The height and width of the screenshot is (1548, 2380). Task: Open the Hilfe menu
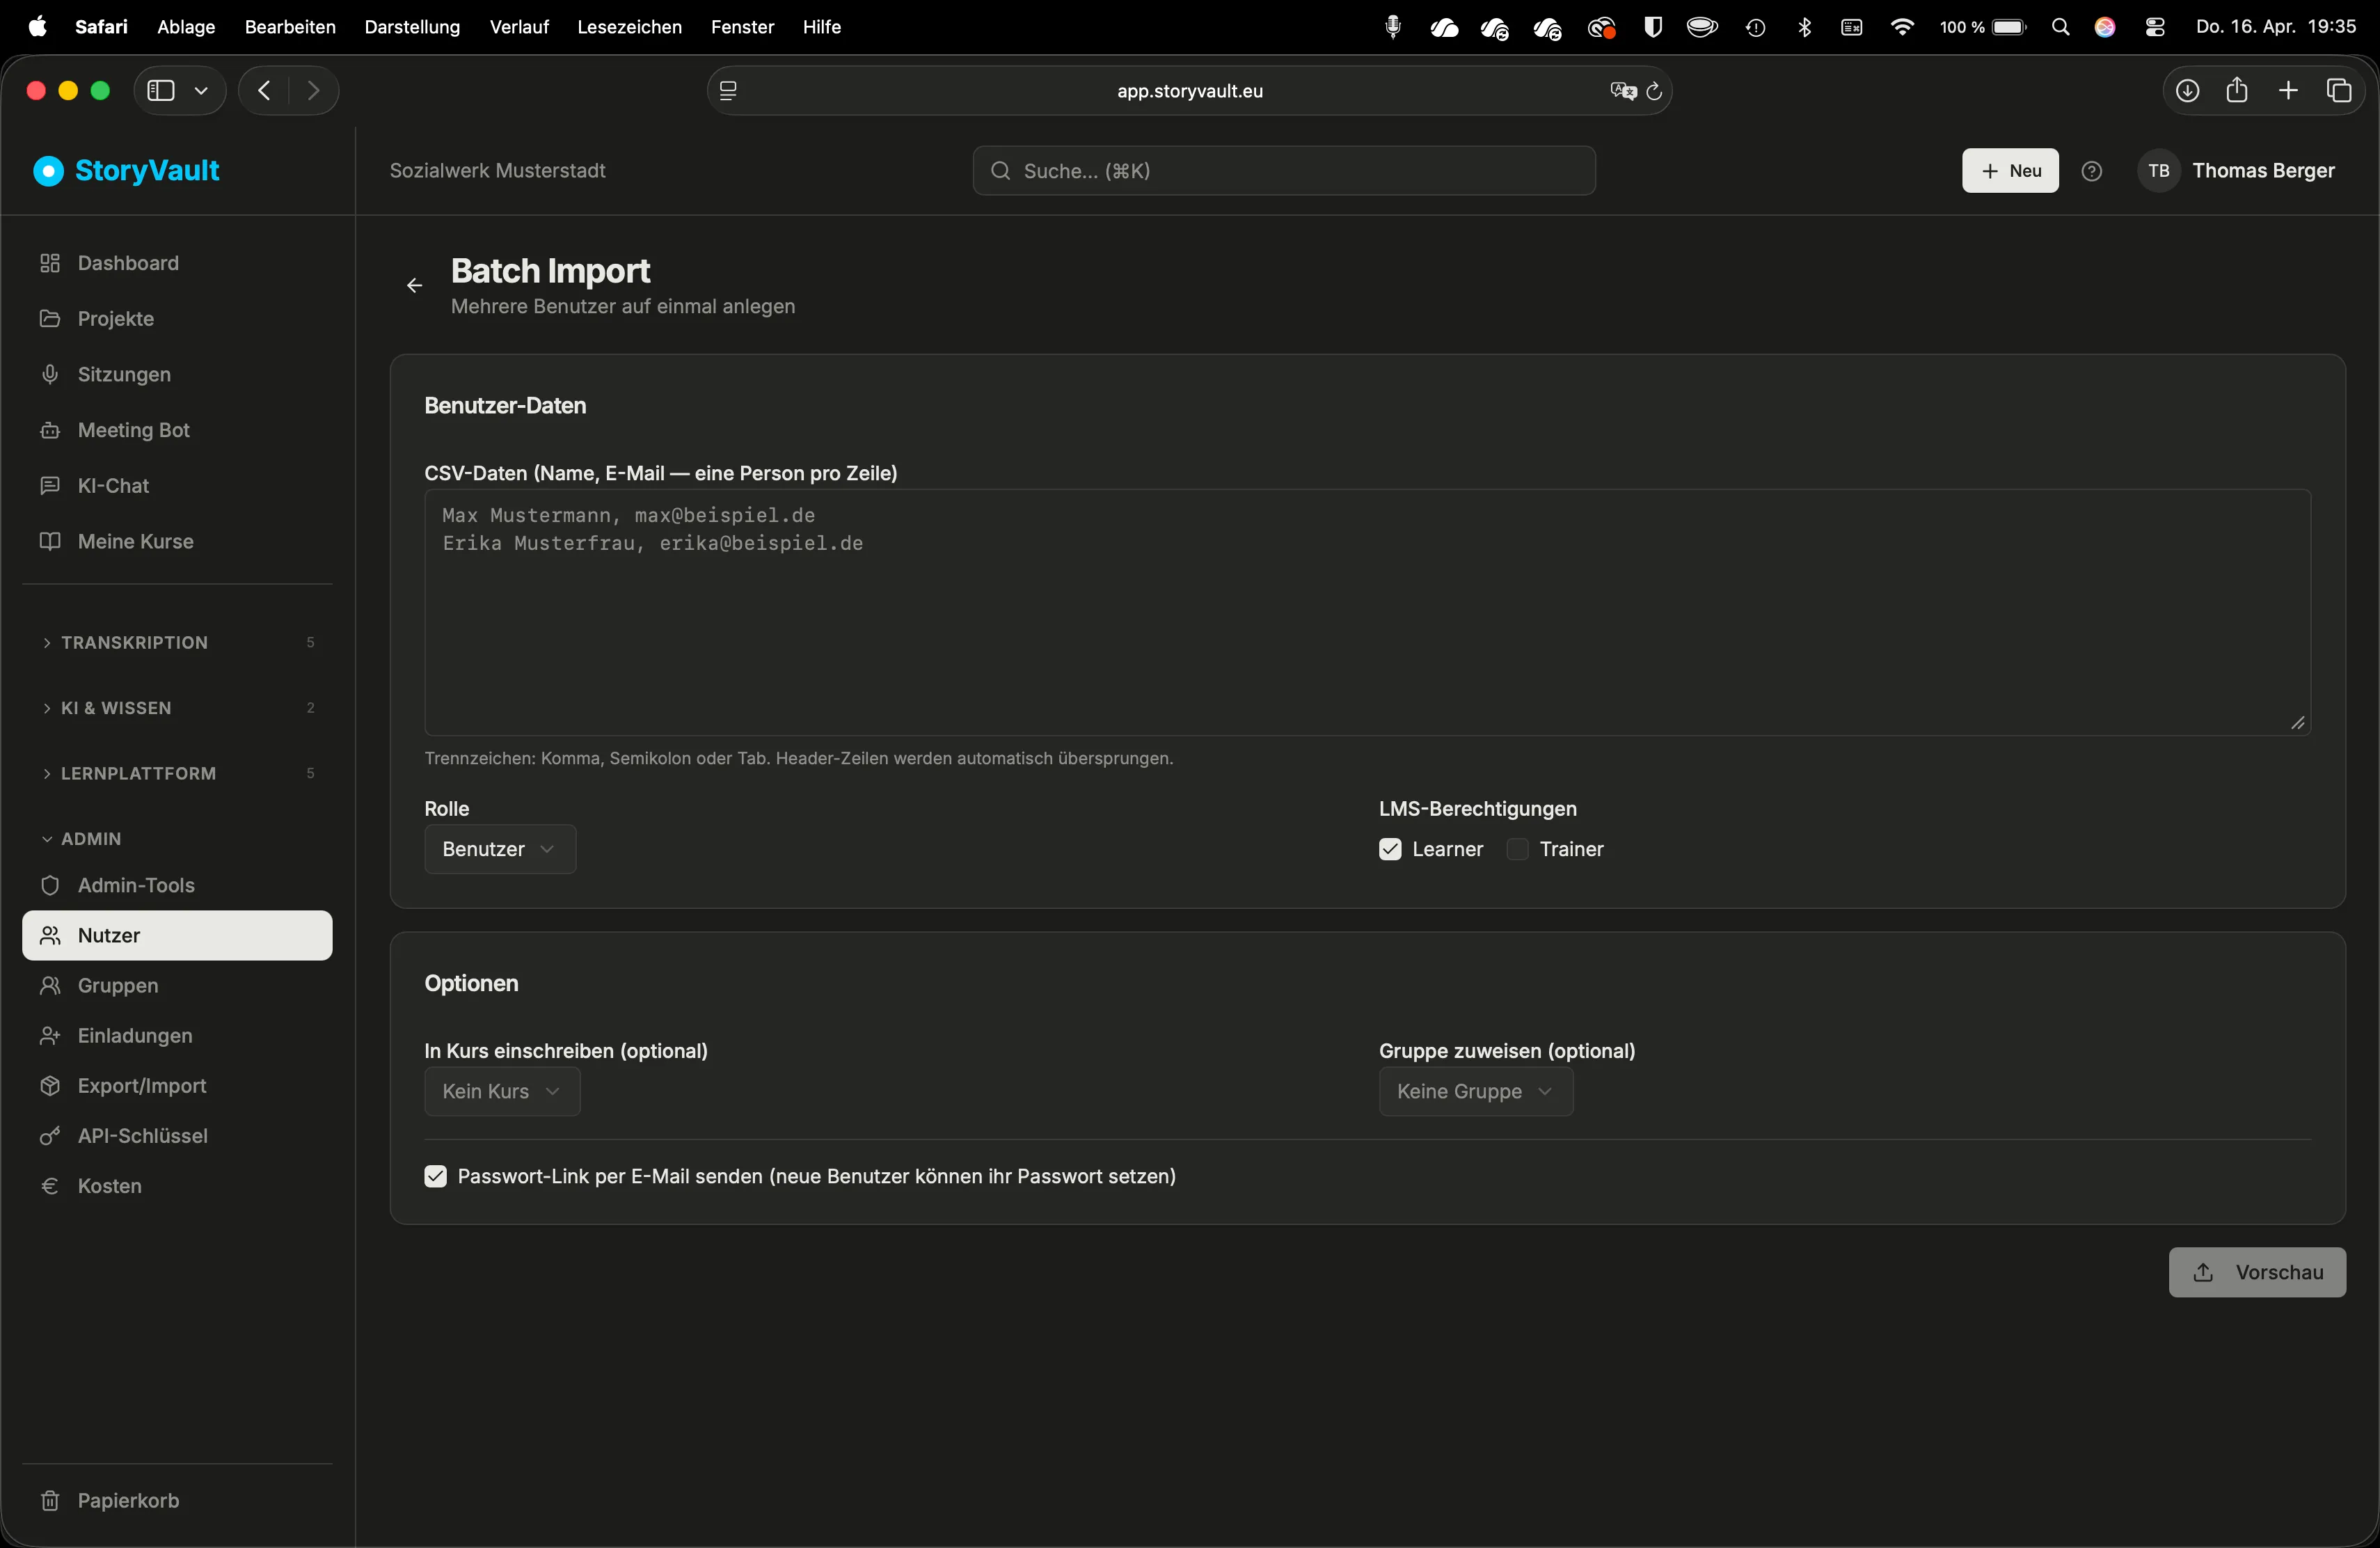point(821,27)
